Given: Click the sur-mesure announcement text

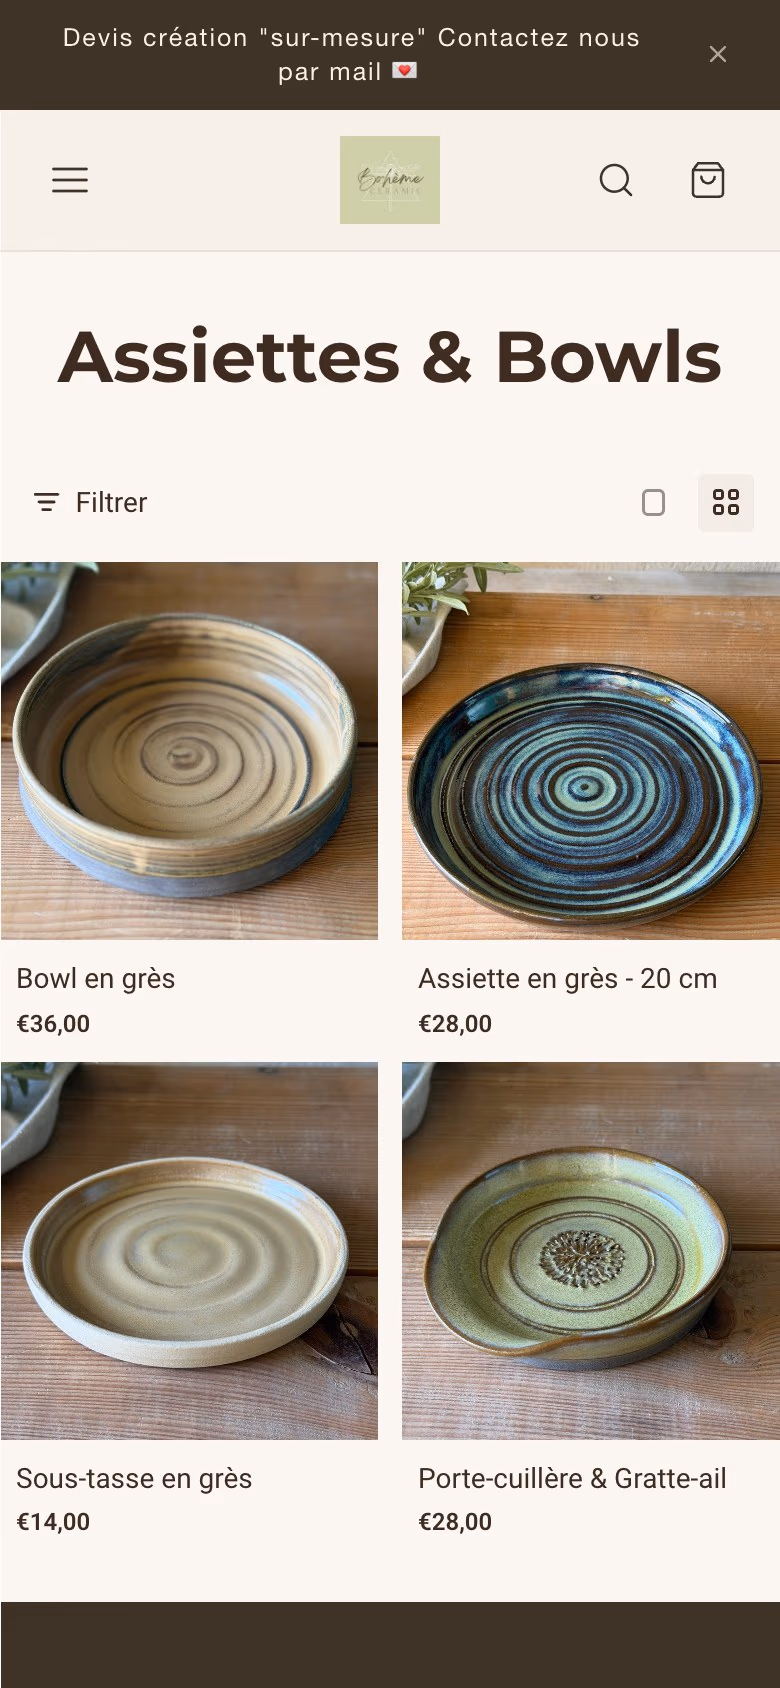Looking at the screenshot, I should 351,54.
